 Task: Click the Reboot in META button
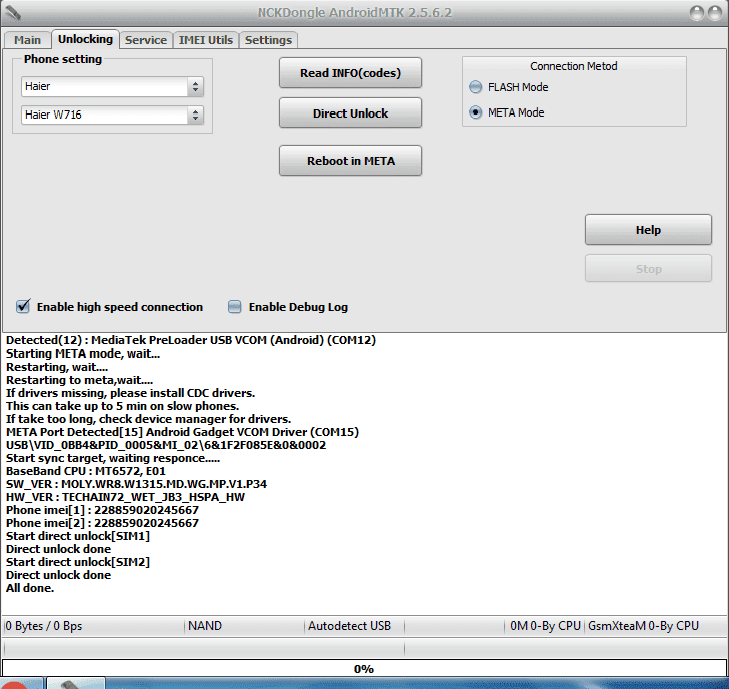[x=350, y=161]
